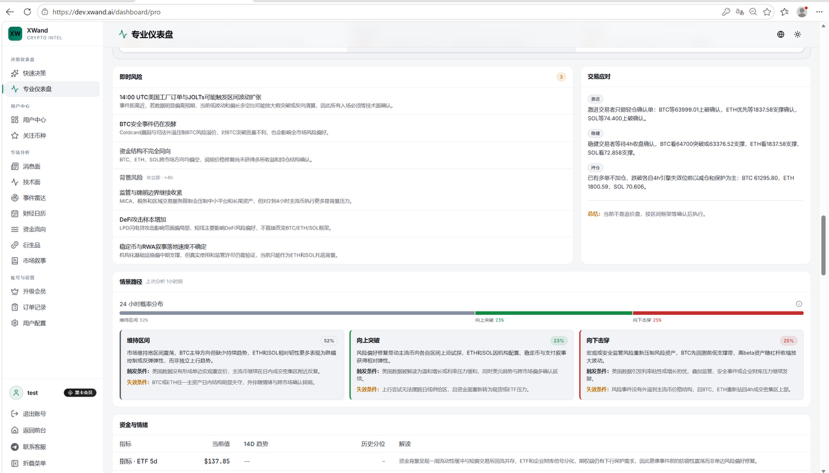
Task: Click the 持仓 strategy tag
Action: click(x=595, y=168)
